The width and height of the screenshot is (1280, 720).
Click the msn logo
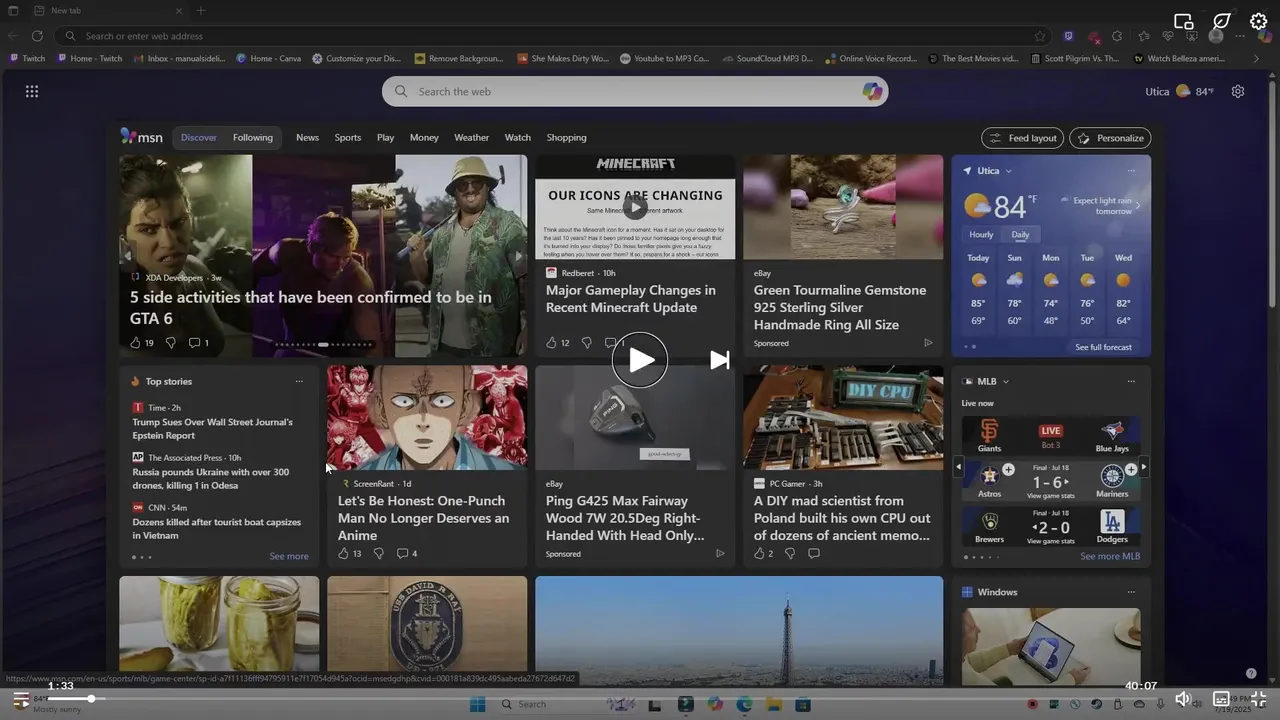[x=141, y=137]
